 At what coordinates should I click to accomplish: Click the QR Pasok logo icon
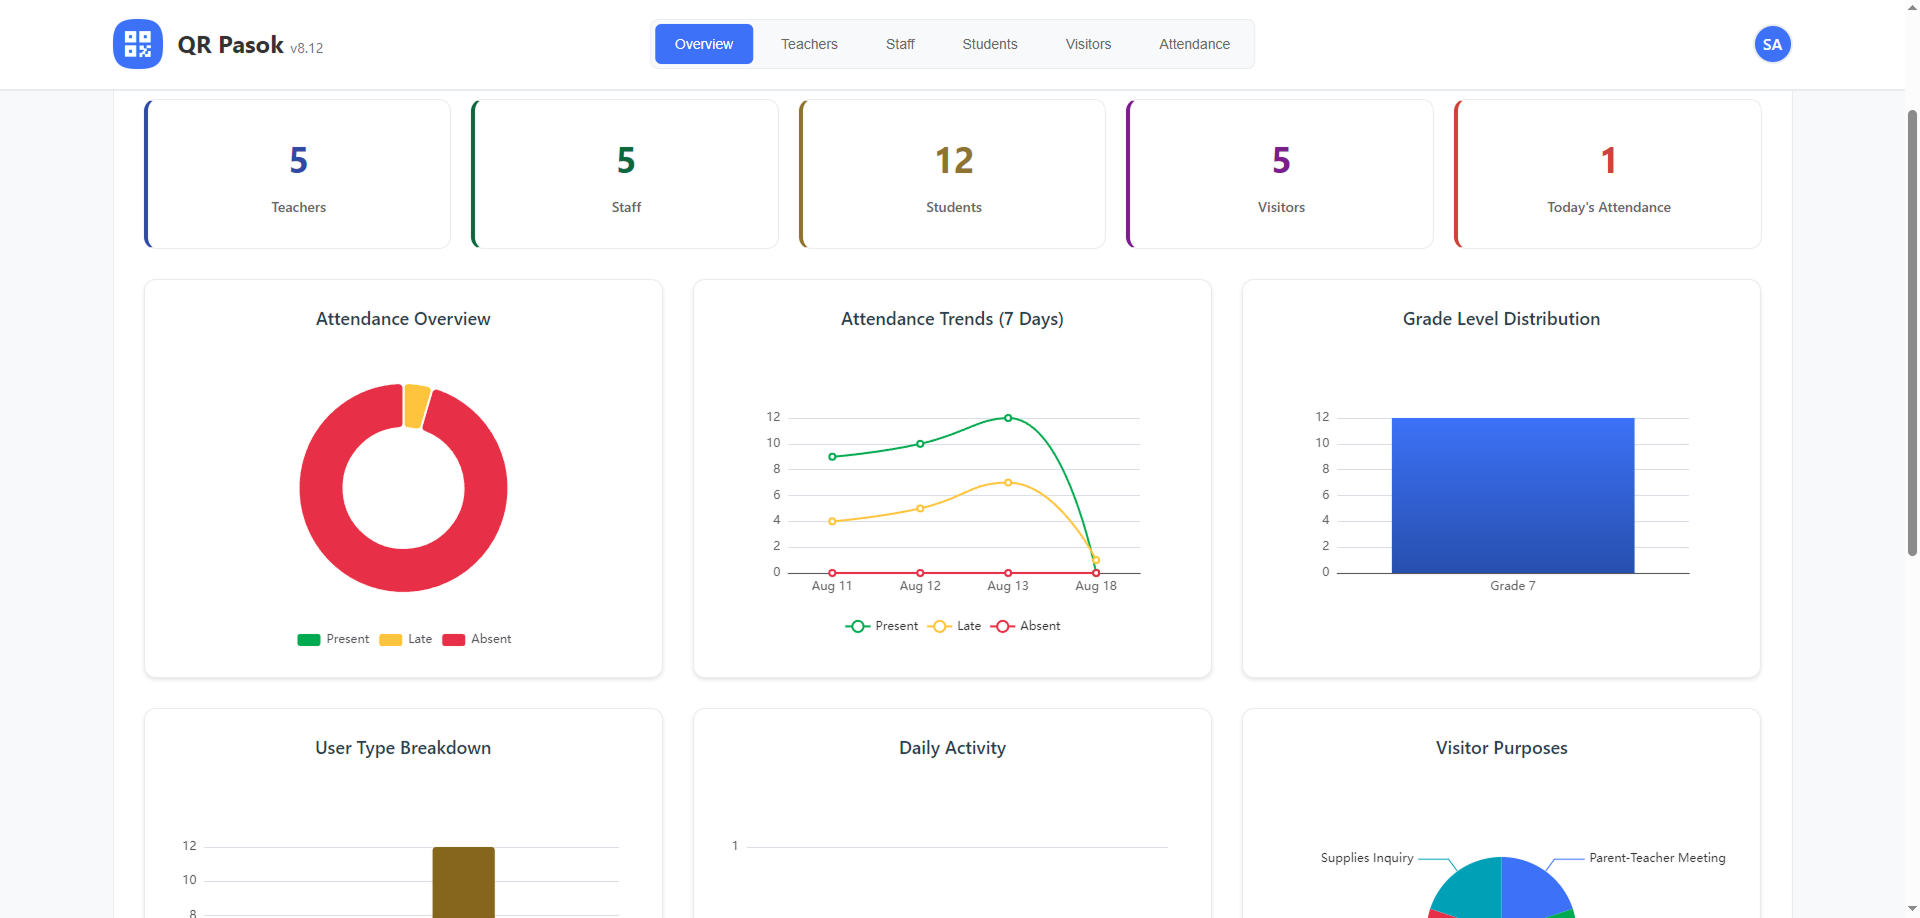(137, 43)
